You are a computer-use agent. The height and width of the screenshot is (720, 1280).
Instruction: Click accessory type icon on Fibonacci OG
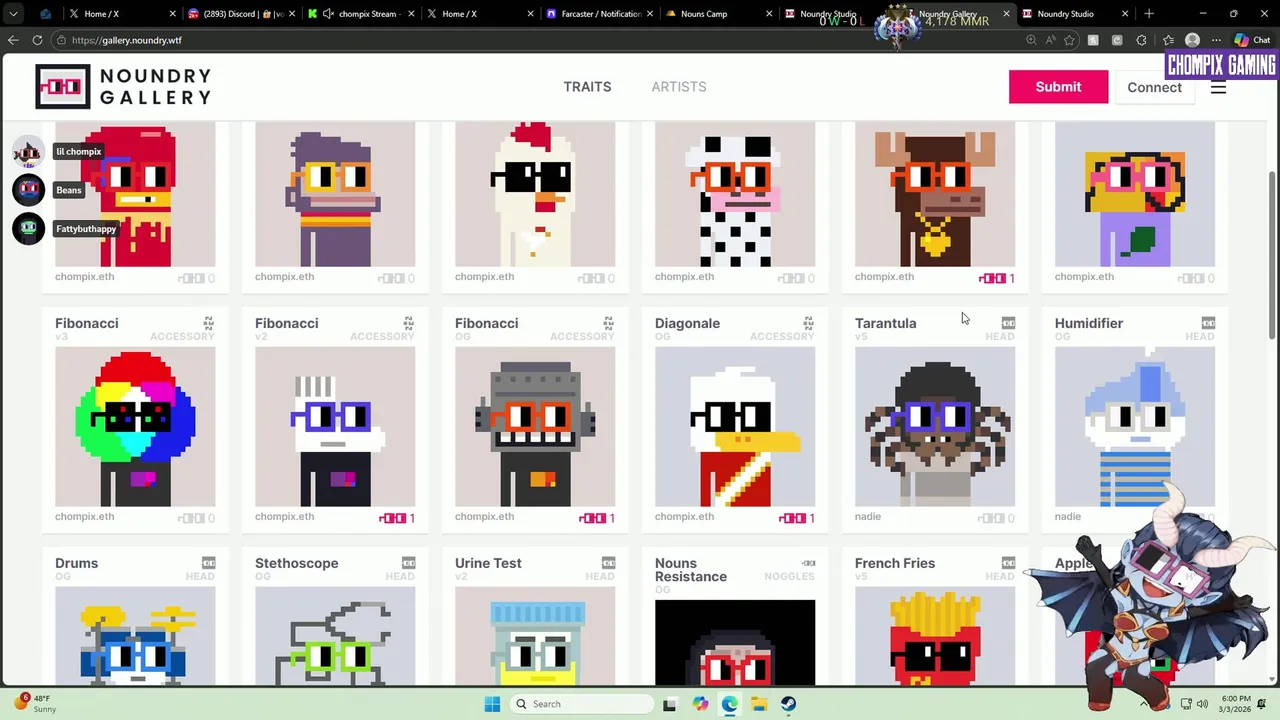click(609, 323)
